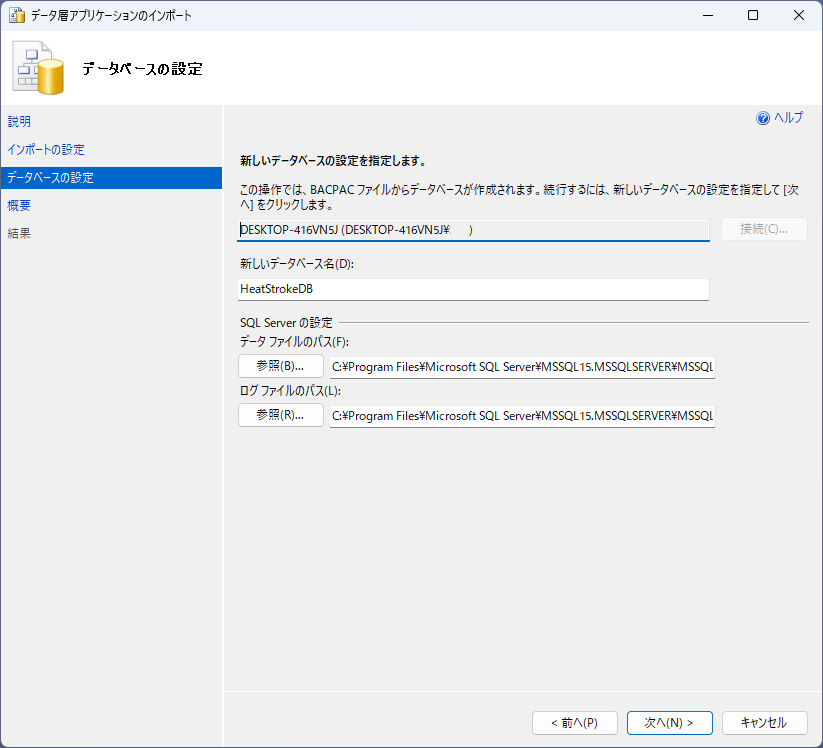Image resolution: width=823 pixels, height=748 pixels.
Task: Proceed with the 次へ(N) > button
Action: tap(669, 722)
